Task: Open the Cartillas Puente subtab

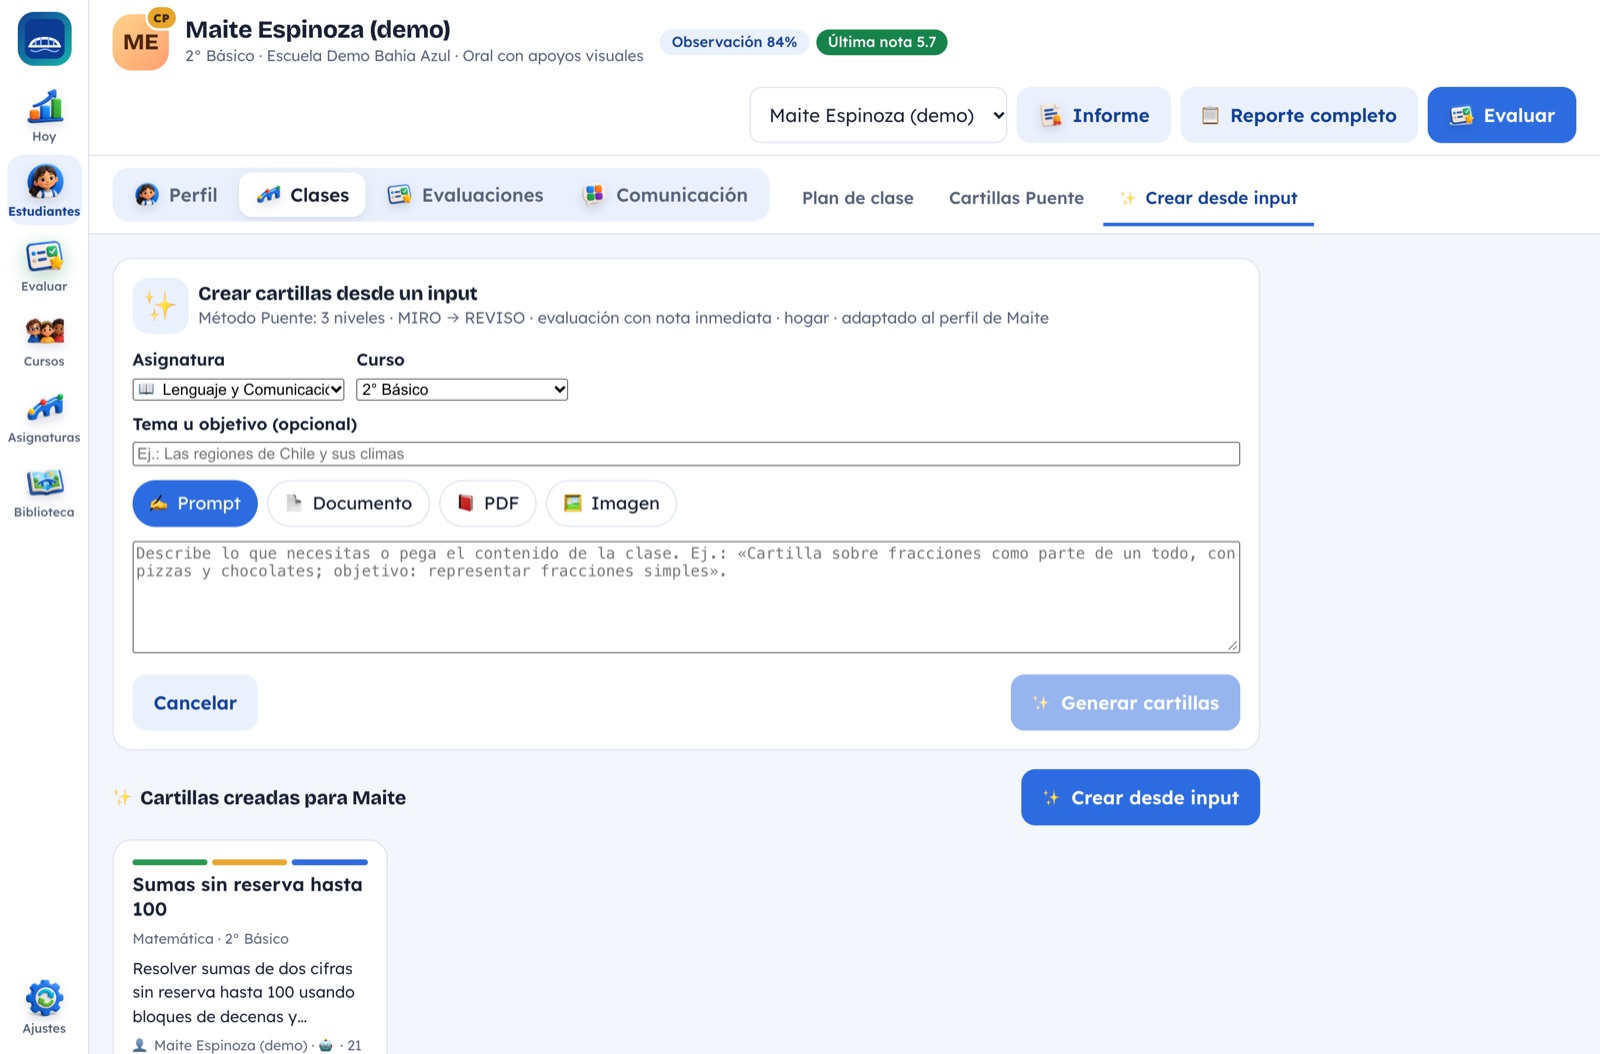Action: 1016,198
